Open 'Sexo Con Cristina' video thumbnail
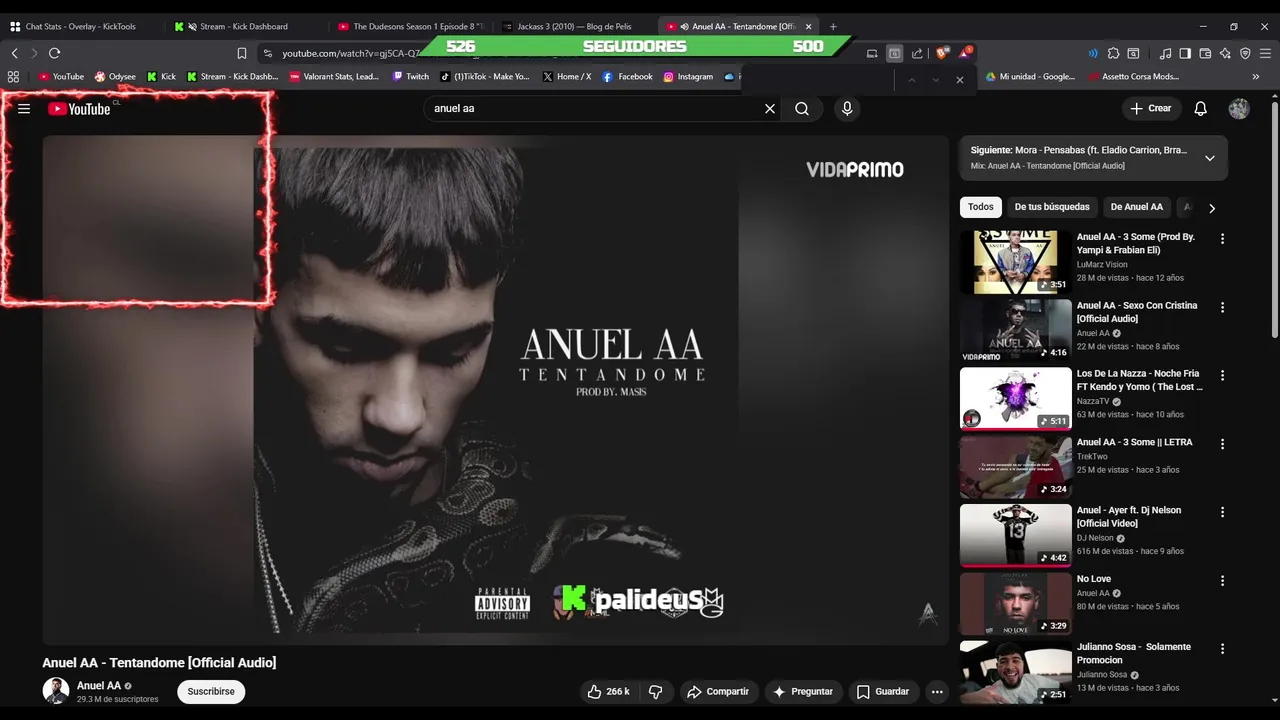Viewport: 1280px width, 720px height. coord(1015,330)
